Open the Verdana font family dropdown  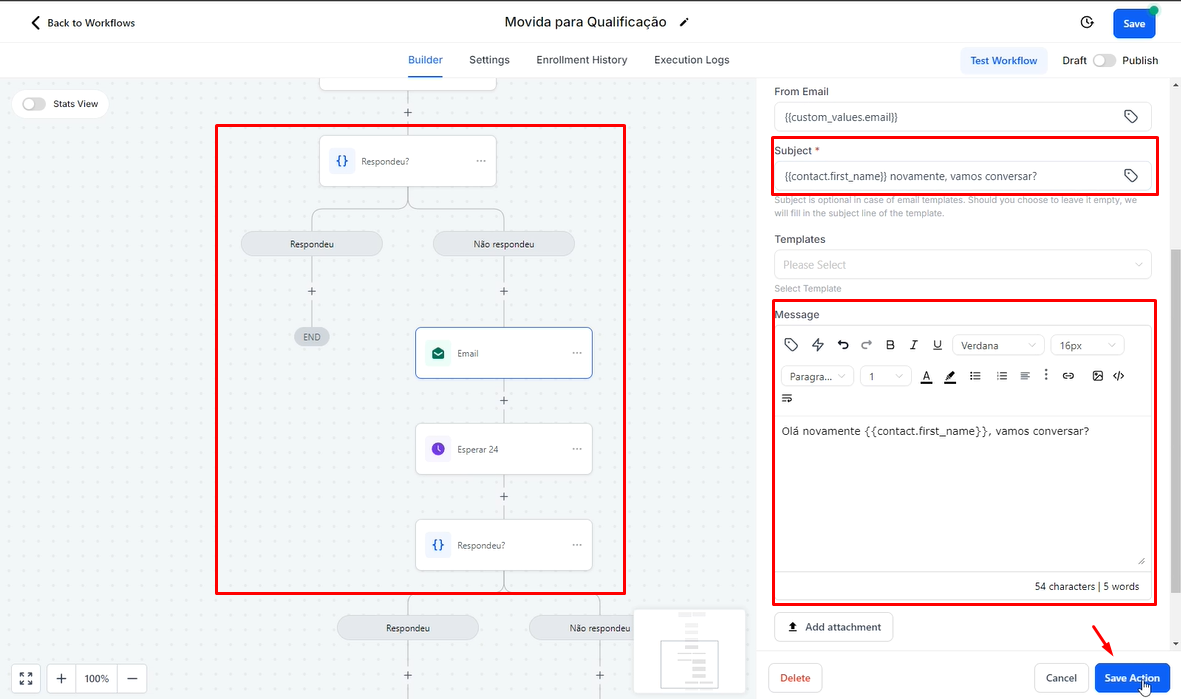pos(997,345)
